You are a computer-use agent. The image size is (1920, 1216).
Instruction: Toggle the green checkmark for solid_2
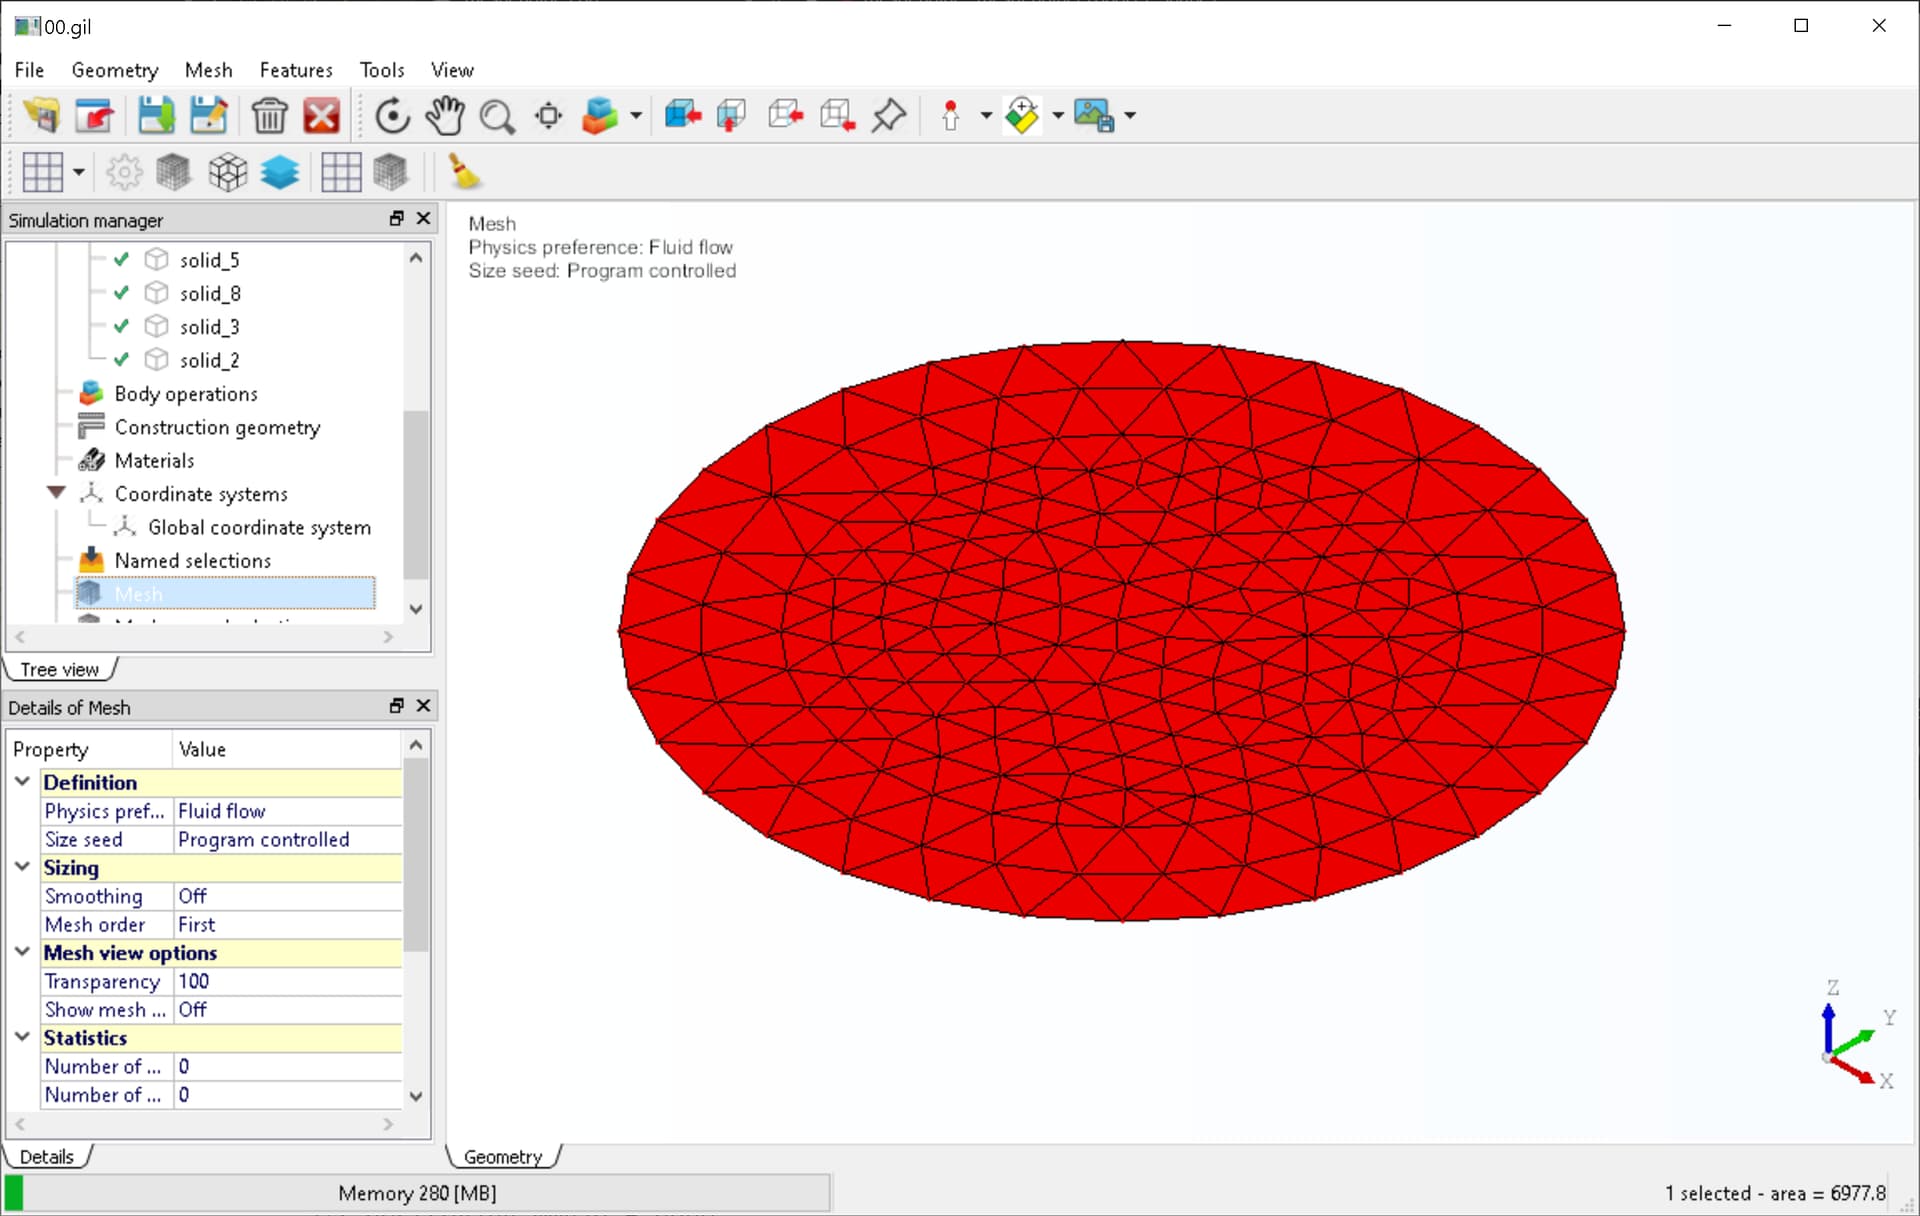pyautogui.click(x=121, y=360)
